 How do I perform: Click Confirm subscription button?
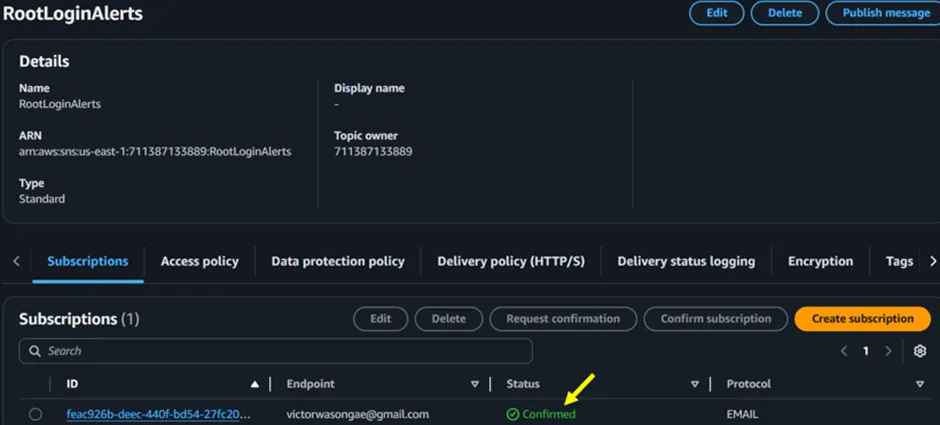[716, 319]
